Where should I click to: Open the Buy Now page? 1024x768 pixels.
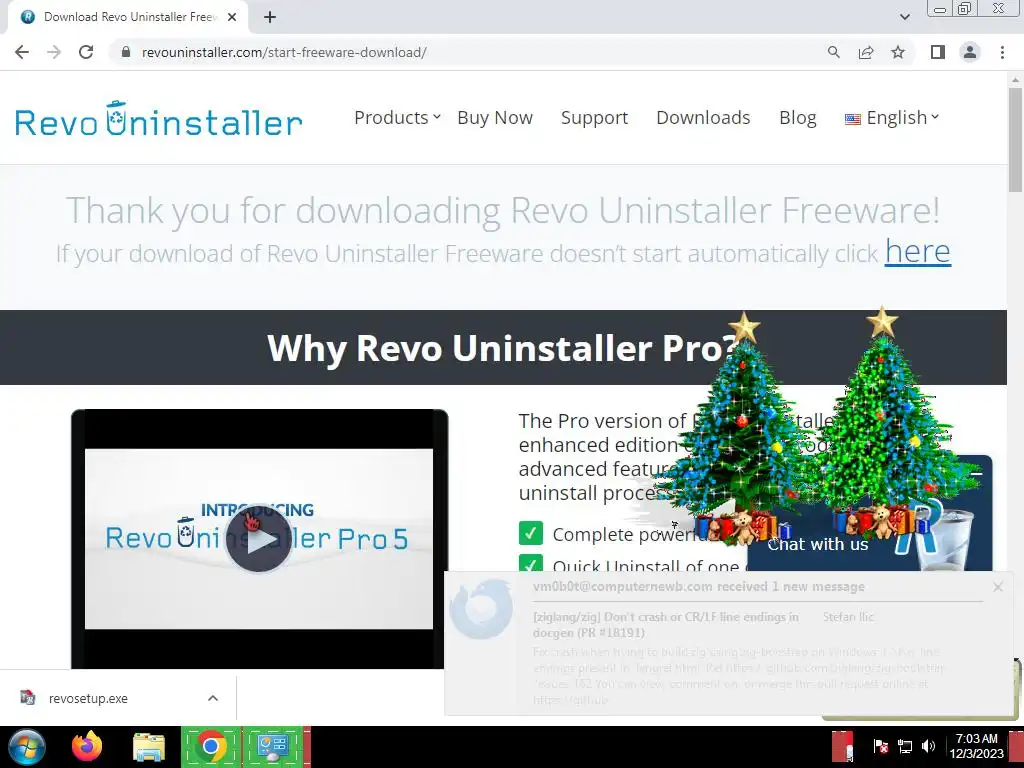(x=495, y=118)
